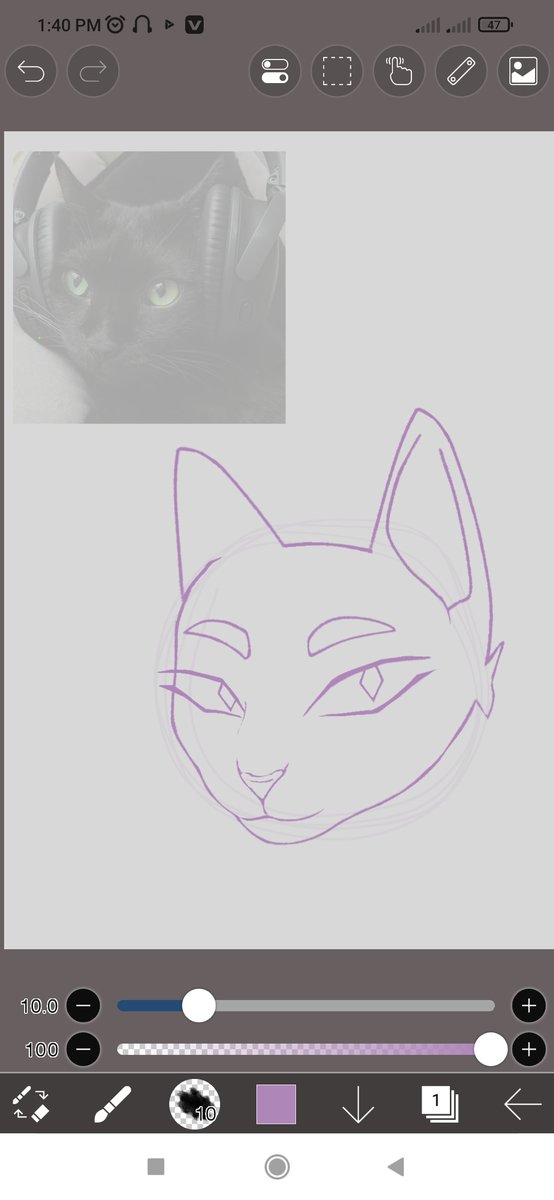Tap opacity value 100
Screen dimensions: 554x1200
click(42, 1050)
